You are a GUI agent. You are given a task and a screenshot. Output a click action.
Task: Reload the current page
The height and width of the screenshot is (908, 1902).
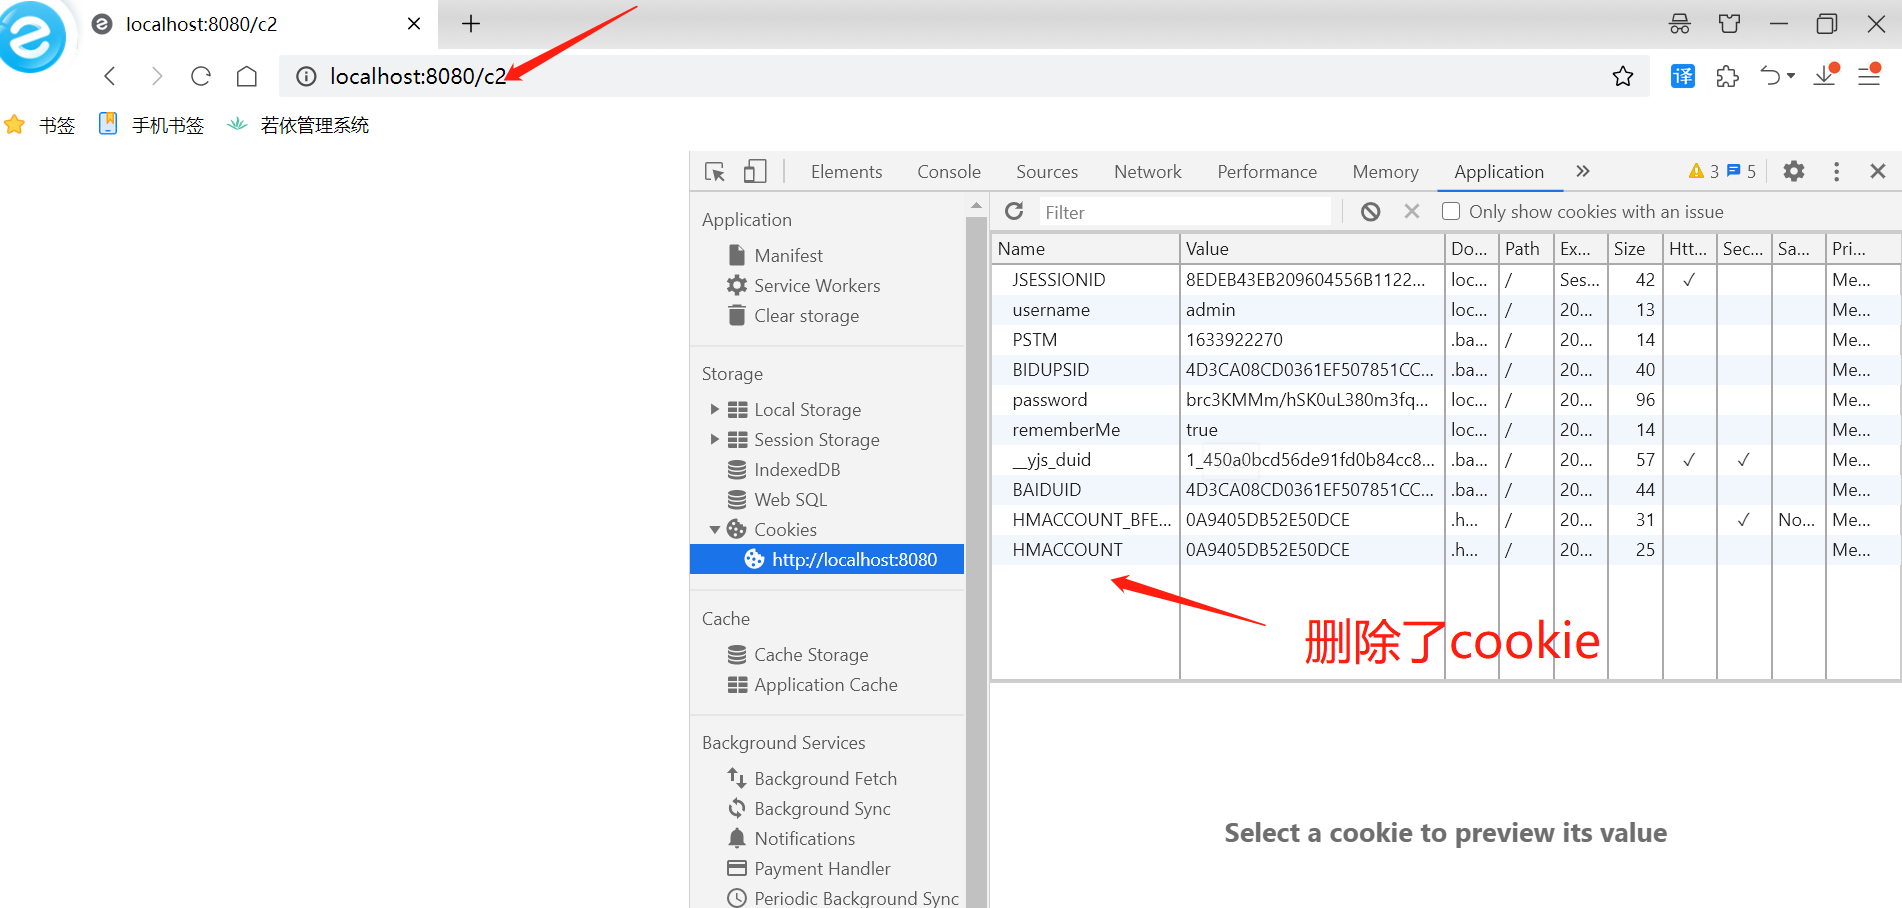(201, 76)
